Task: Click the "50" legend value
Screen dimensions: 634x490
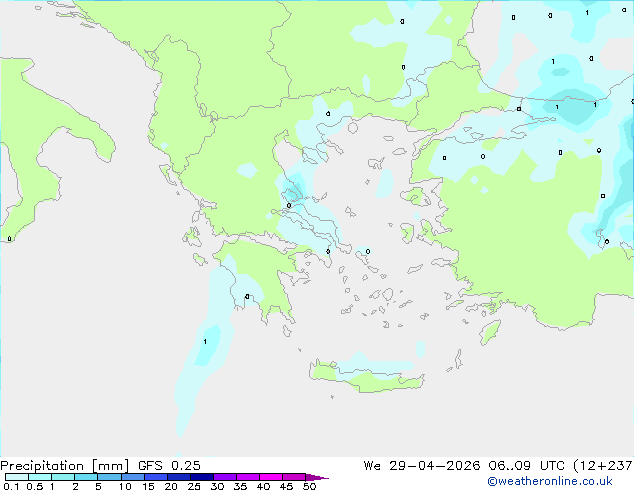Action: [309, 486]
